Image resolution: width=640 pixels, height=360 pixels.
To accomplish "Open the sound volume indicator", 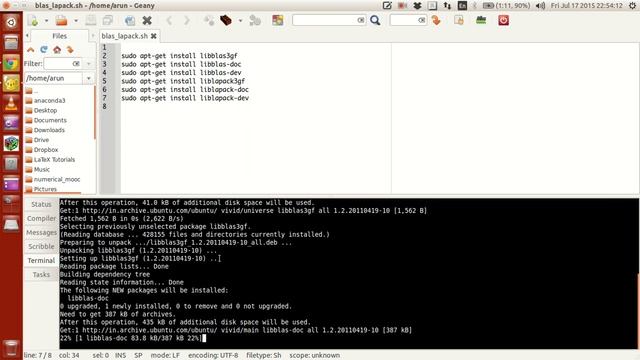I will click(540, 6).
